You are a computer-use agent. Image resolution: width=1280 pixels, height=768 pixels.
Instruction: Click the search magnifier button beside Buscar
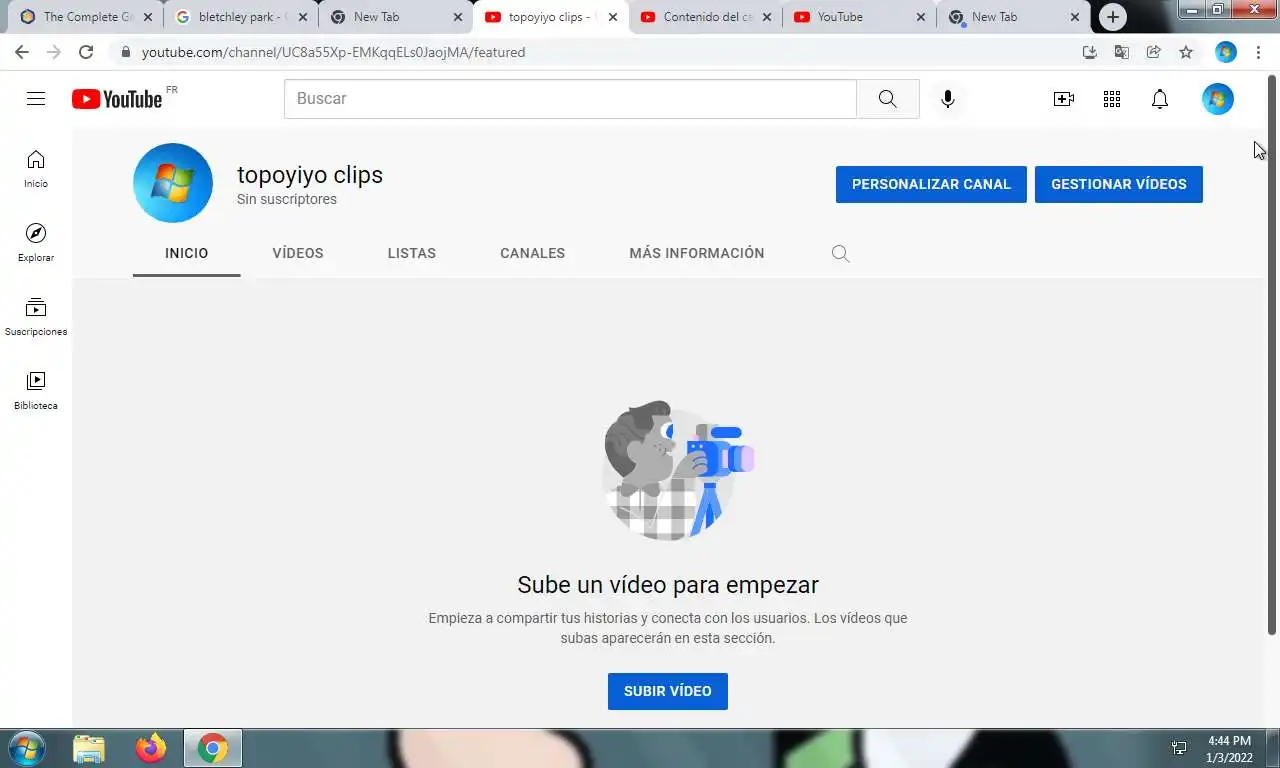pyautogui.click(x=888, y=99)
